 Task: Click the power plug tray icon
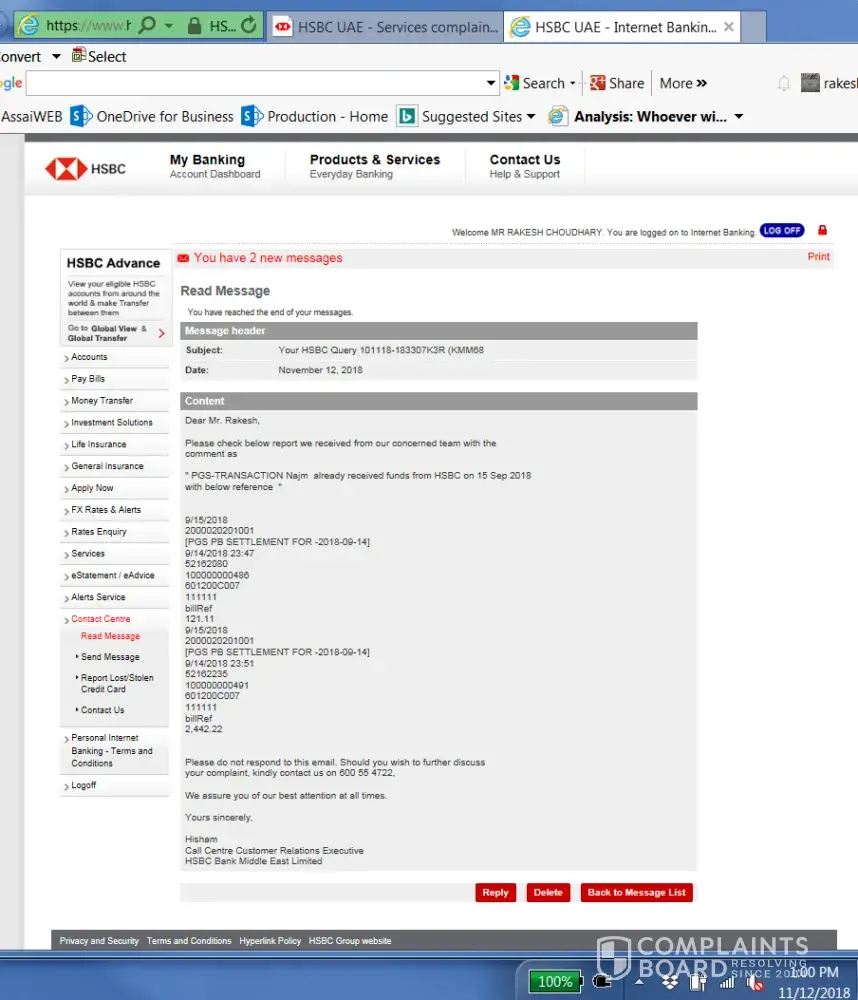click(x=602, y=982)
